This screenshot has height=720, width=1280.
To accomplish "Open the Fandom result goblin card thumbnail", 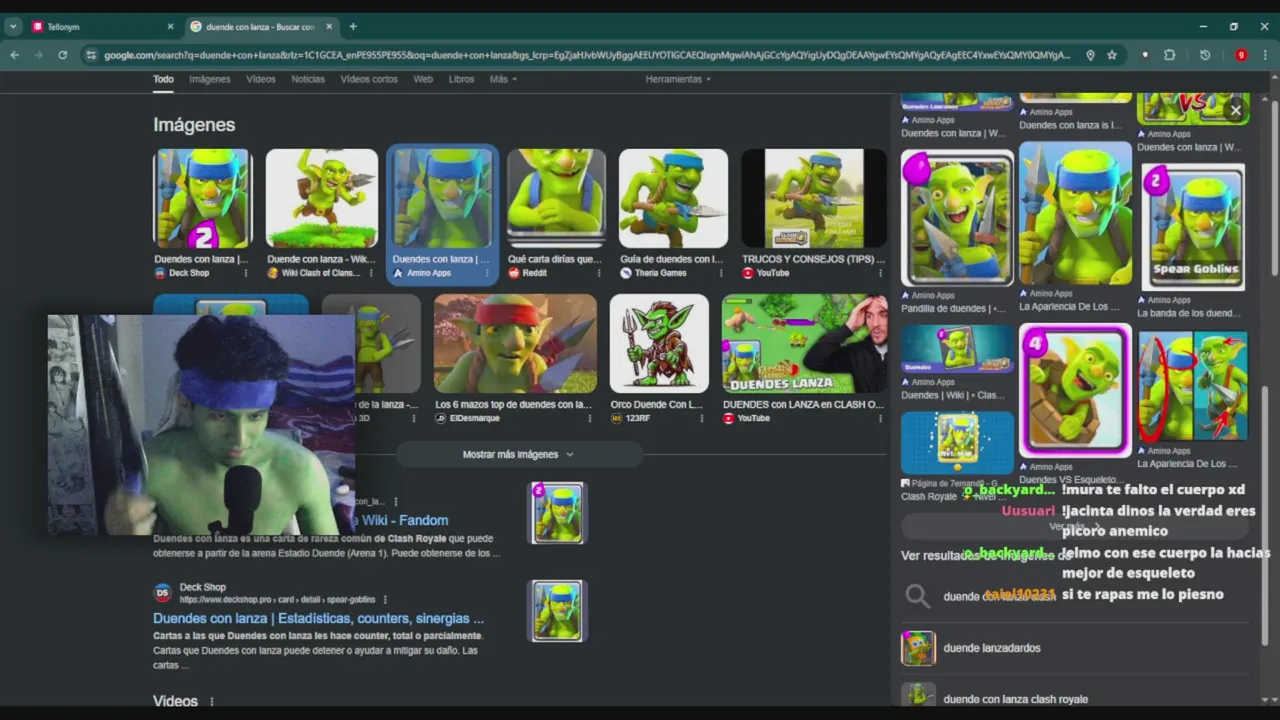I will pos(557,513).
